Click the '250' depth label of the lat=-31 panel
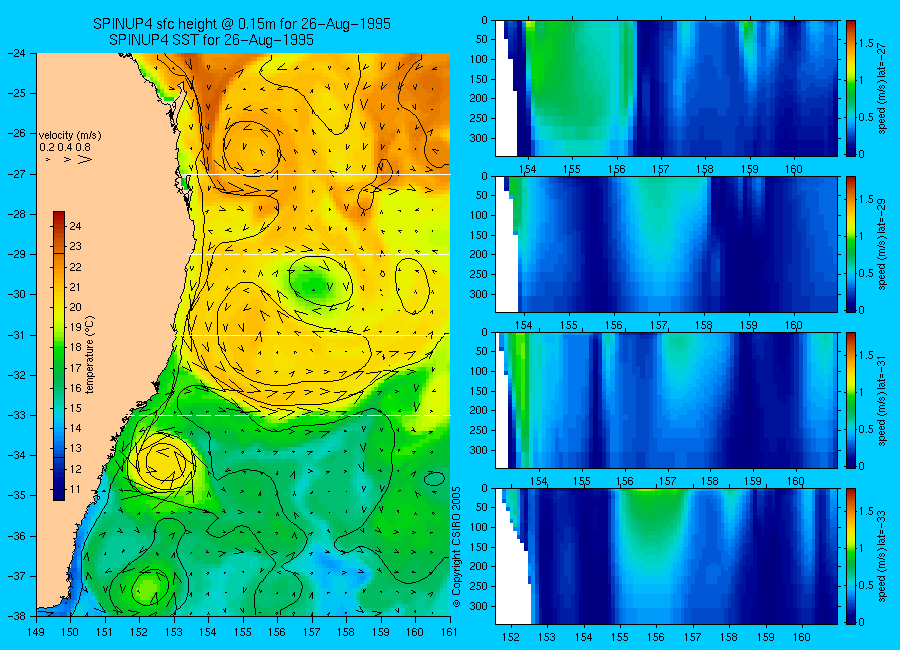Viewport: 900px width, 650px height. [478, 430]
